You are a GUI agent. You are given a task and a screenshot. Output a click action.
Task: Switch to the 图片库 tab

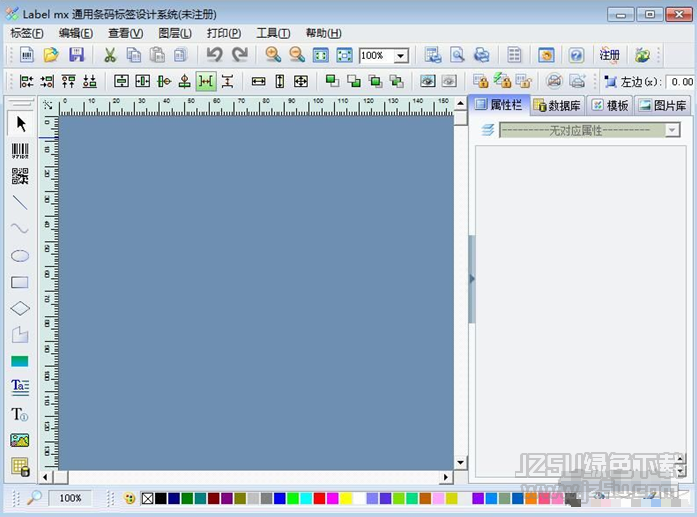(662, 105)
